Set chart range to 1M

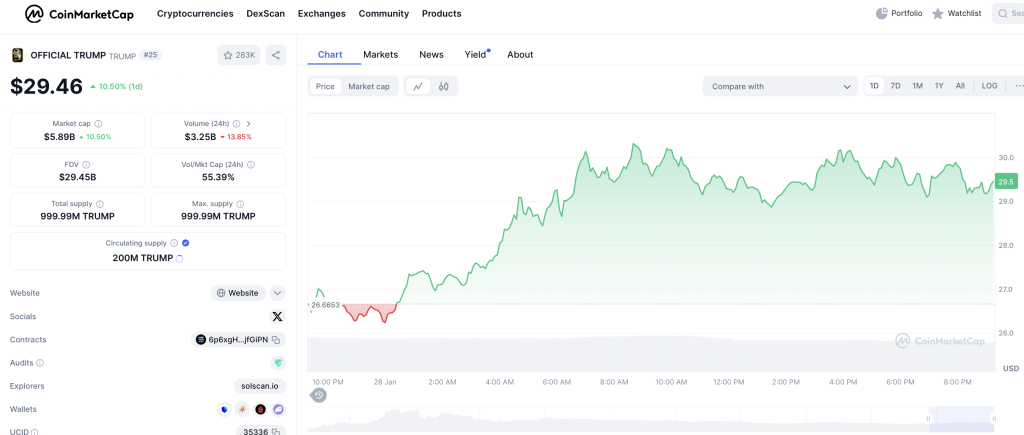coord(918,86)
